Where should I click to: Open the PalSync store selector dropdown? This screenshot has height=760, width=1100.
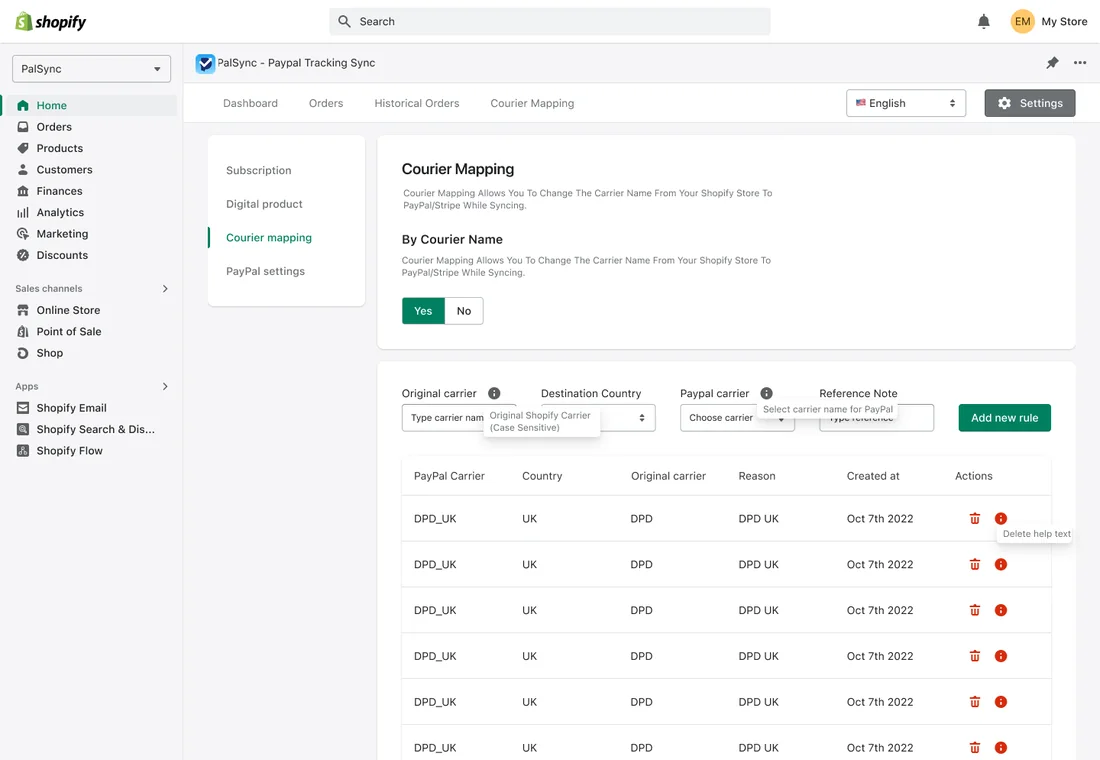91,69
